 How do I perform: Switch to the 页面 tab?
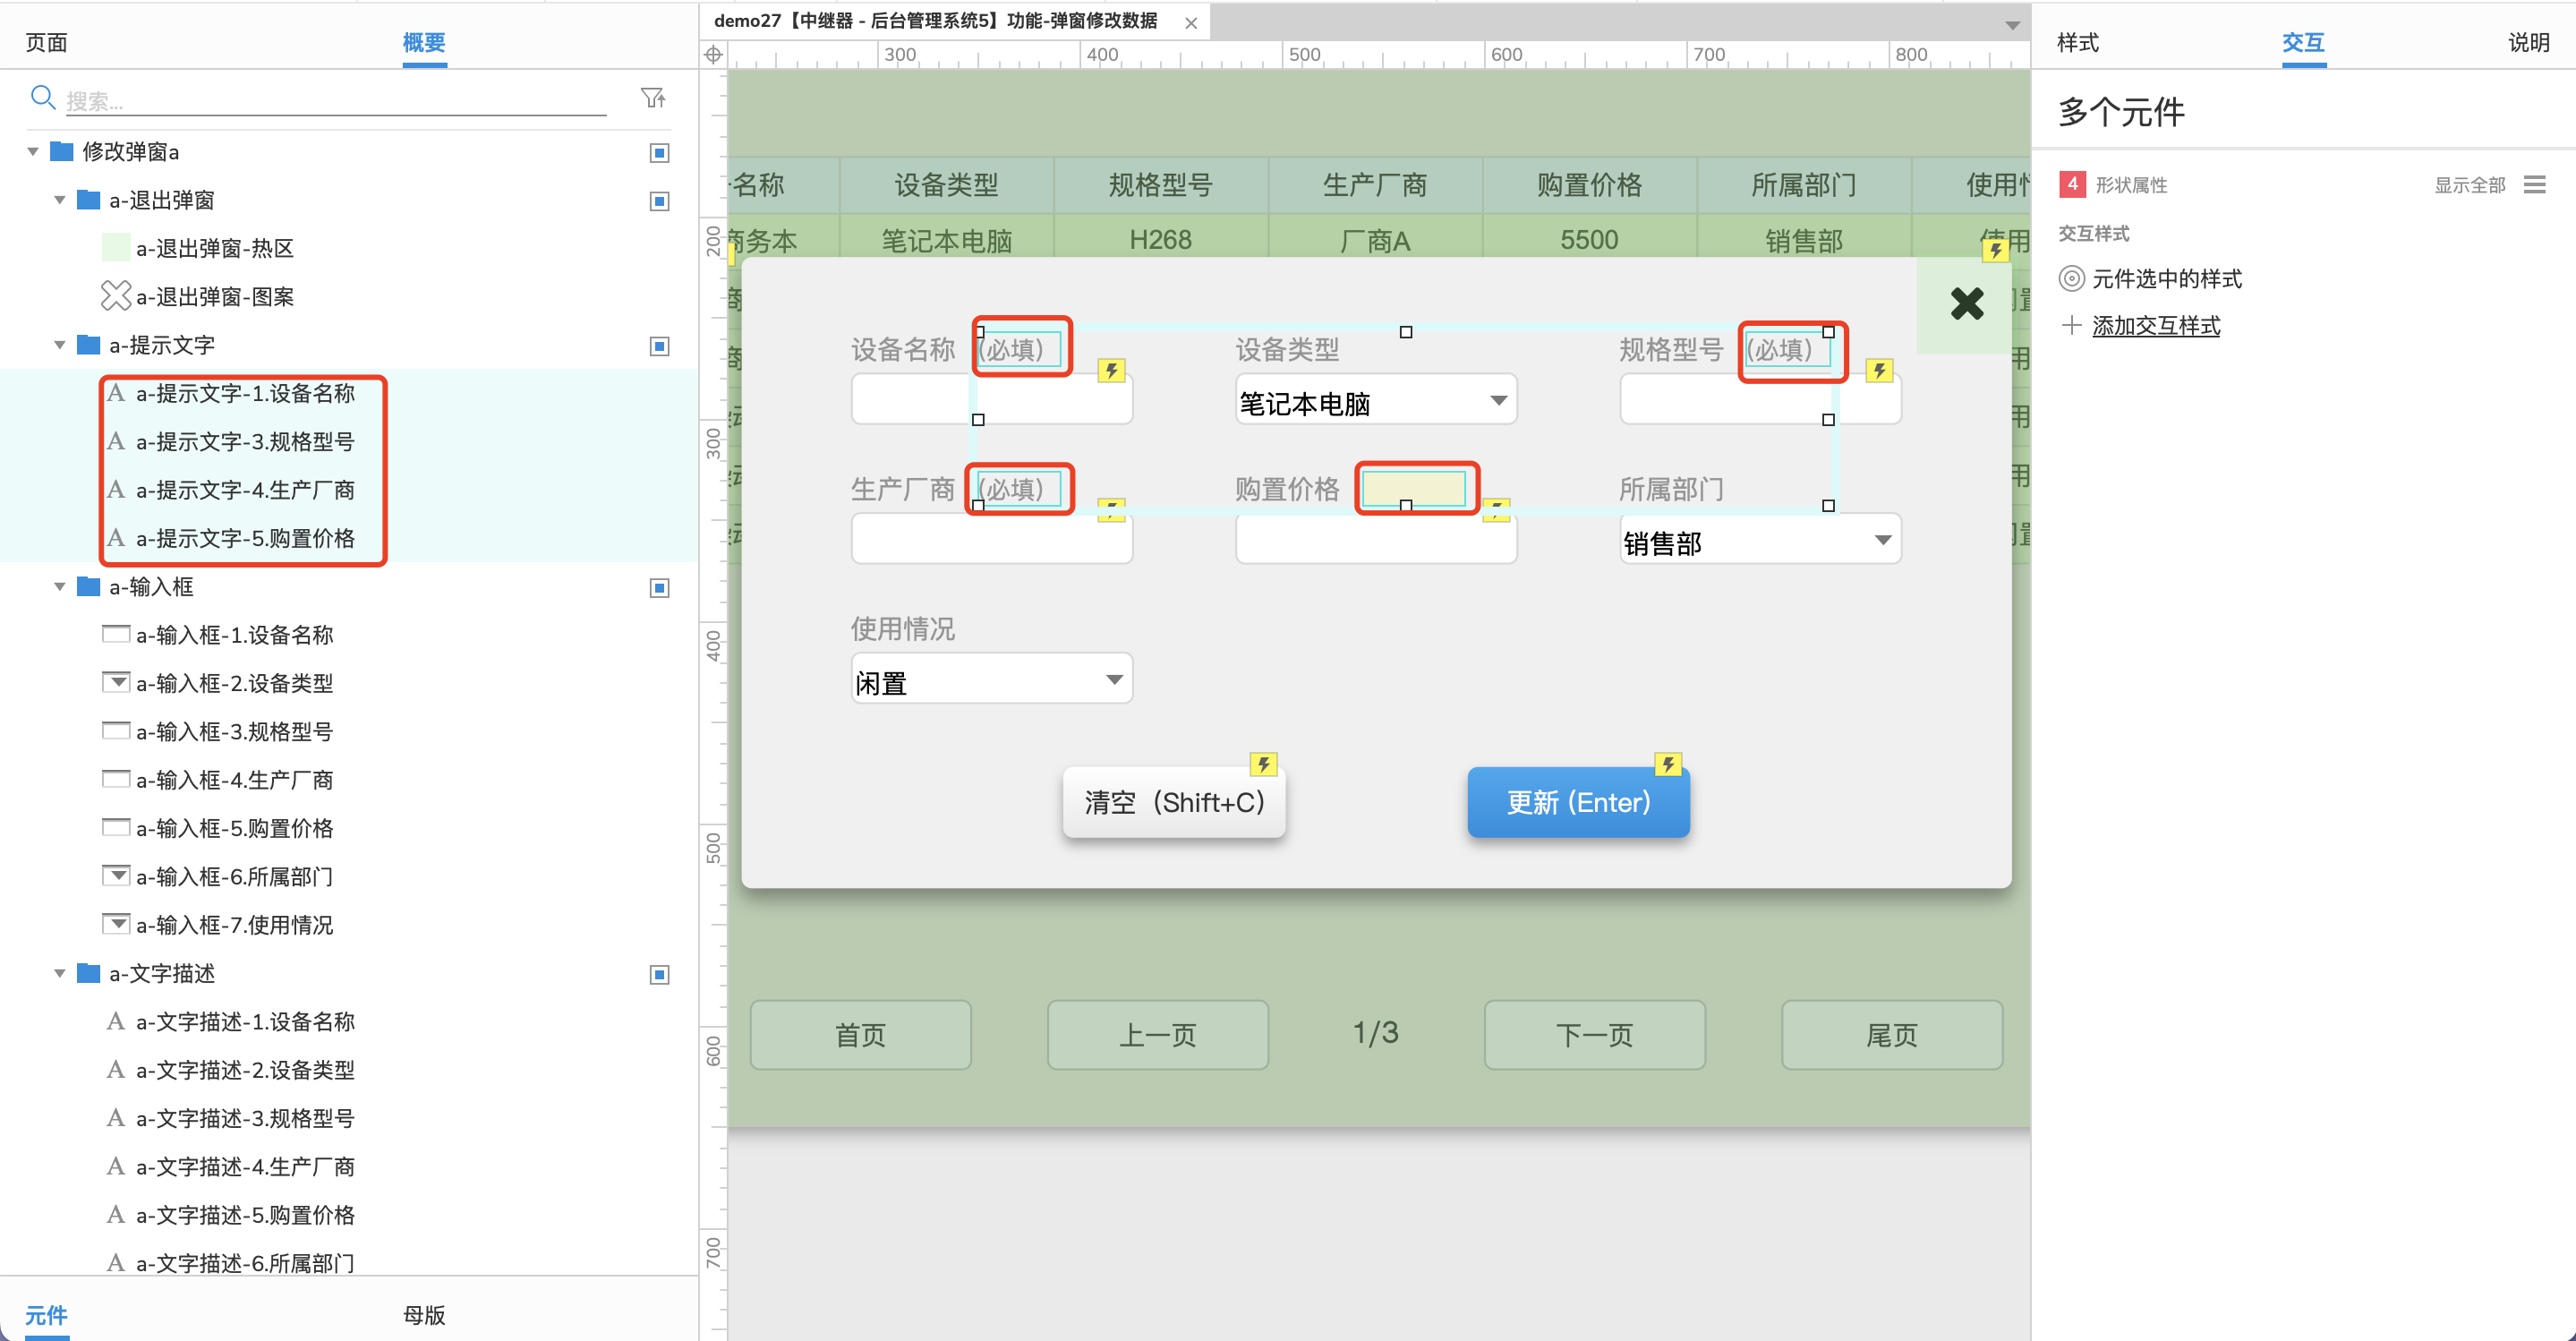coord(46,42)
